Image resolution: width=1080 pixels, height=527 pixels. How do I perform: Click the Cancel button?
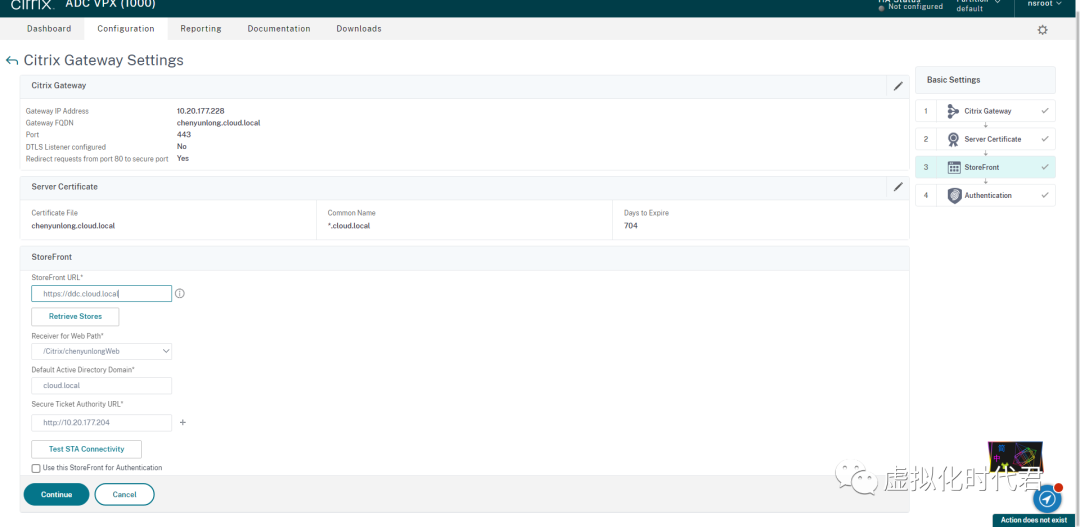tap(125, 495)
